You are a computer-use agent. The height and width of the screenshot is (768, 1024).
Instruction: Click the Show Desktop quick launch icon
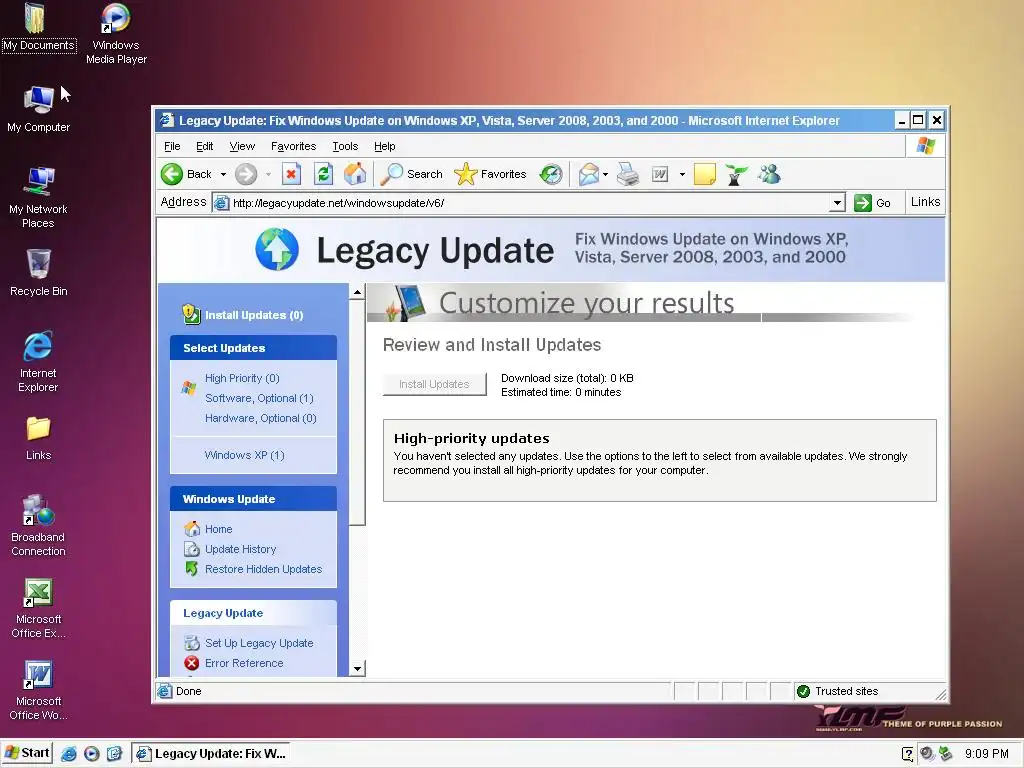tap(114, 754)
